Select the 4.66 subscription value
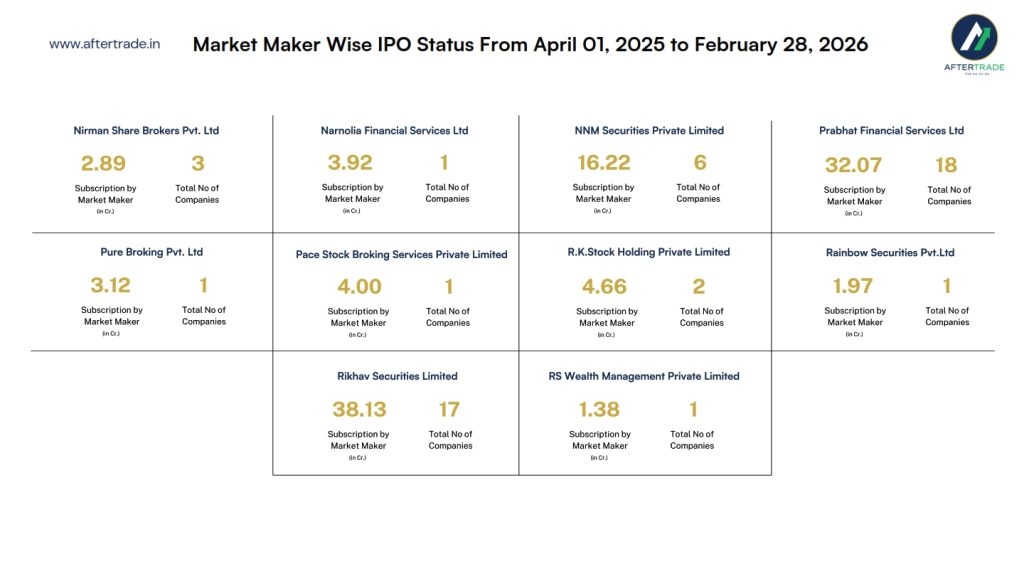1024x576 pixels. click(x=604, y=287)
